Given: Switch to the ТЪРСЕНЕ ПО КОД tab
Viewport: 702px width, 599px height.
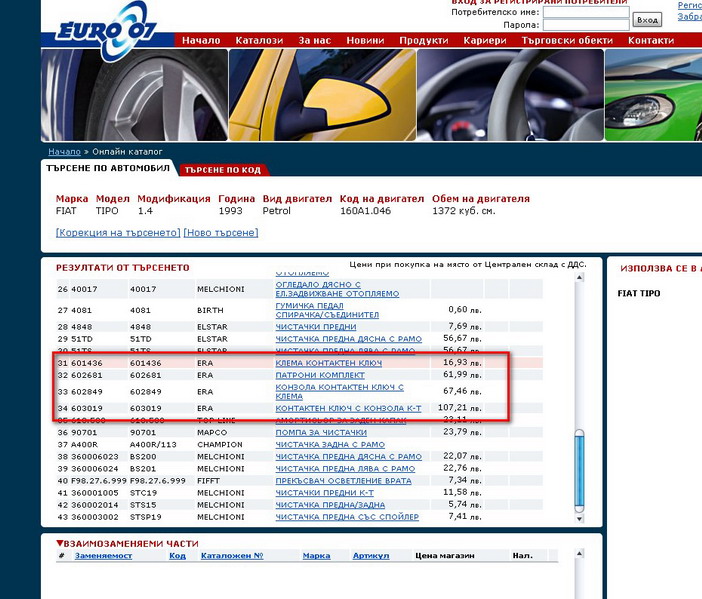Looking at the screenshot, I should (x=223, y=170).
